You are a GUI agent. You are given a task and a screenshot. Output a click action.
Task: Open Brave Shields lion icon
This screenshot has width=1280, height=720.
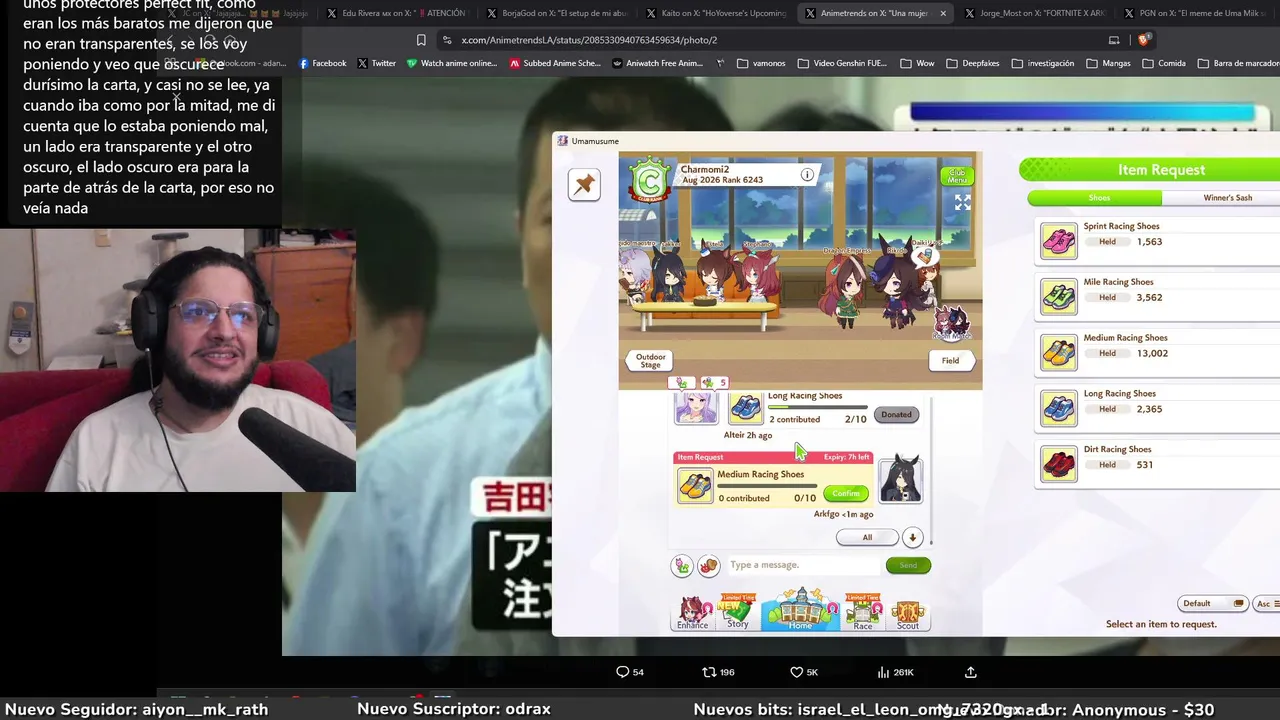[x=1144, y=40]
